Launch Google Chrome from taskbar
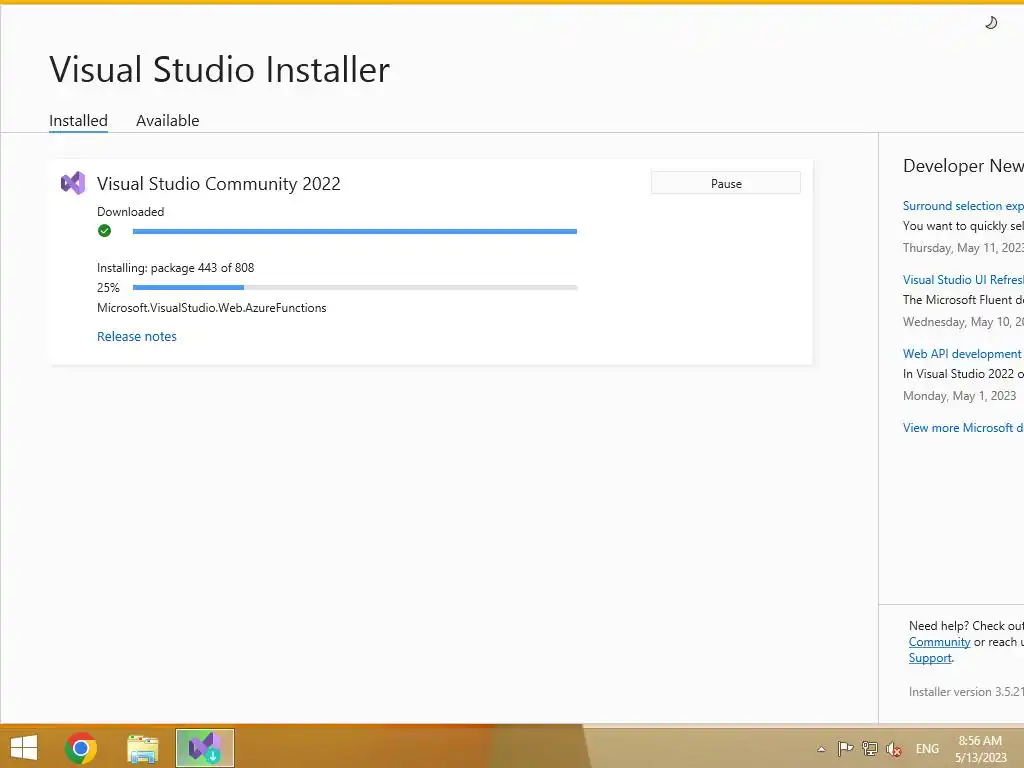 [x=81, y=748]
